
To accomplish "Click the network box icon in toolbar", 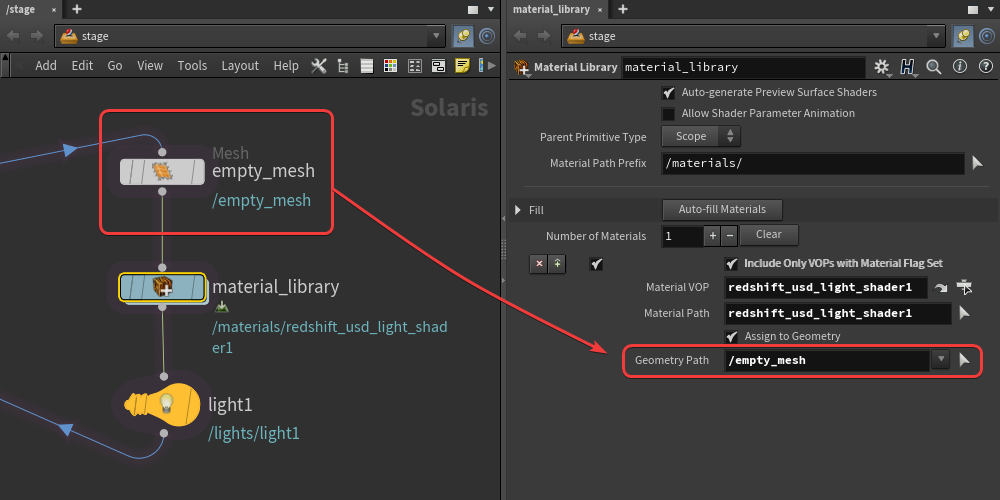I will [438, 66].
